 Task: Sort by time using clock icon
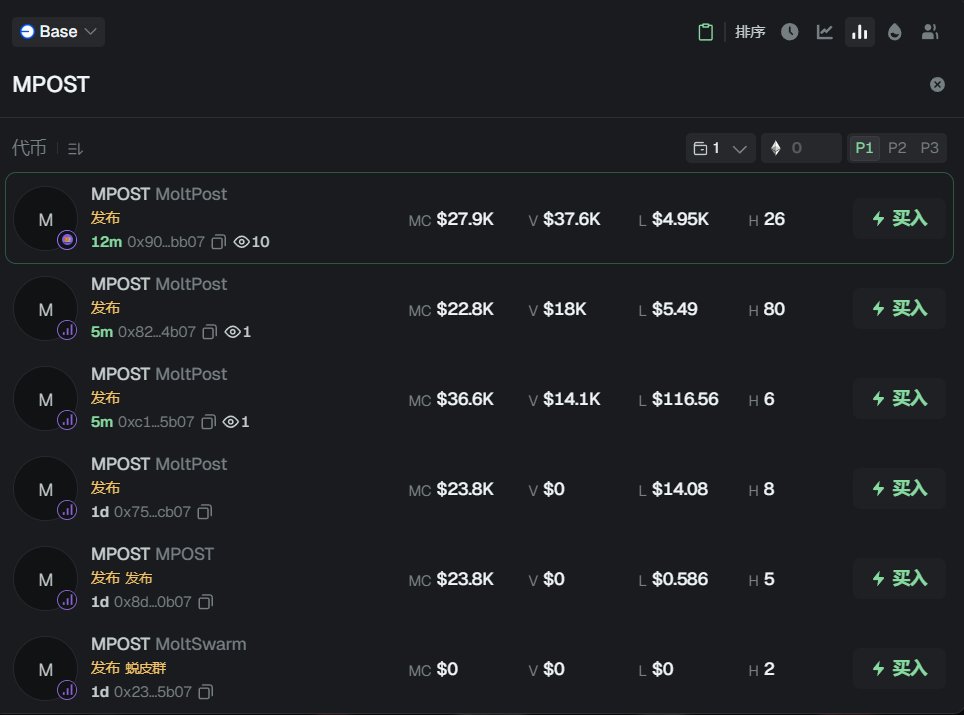(789, 32)
